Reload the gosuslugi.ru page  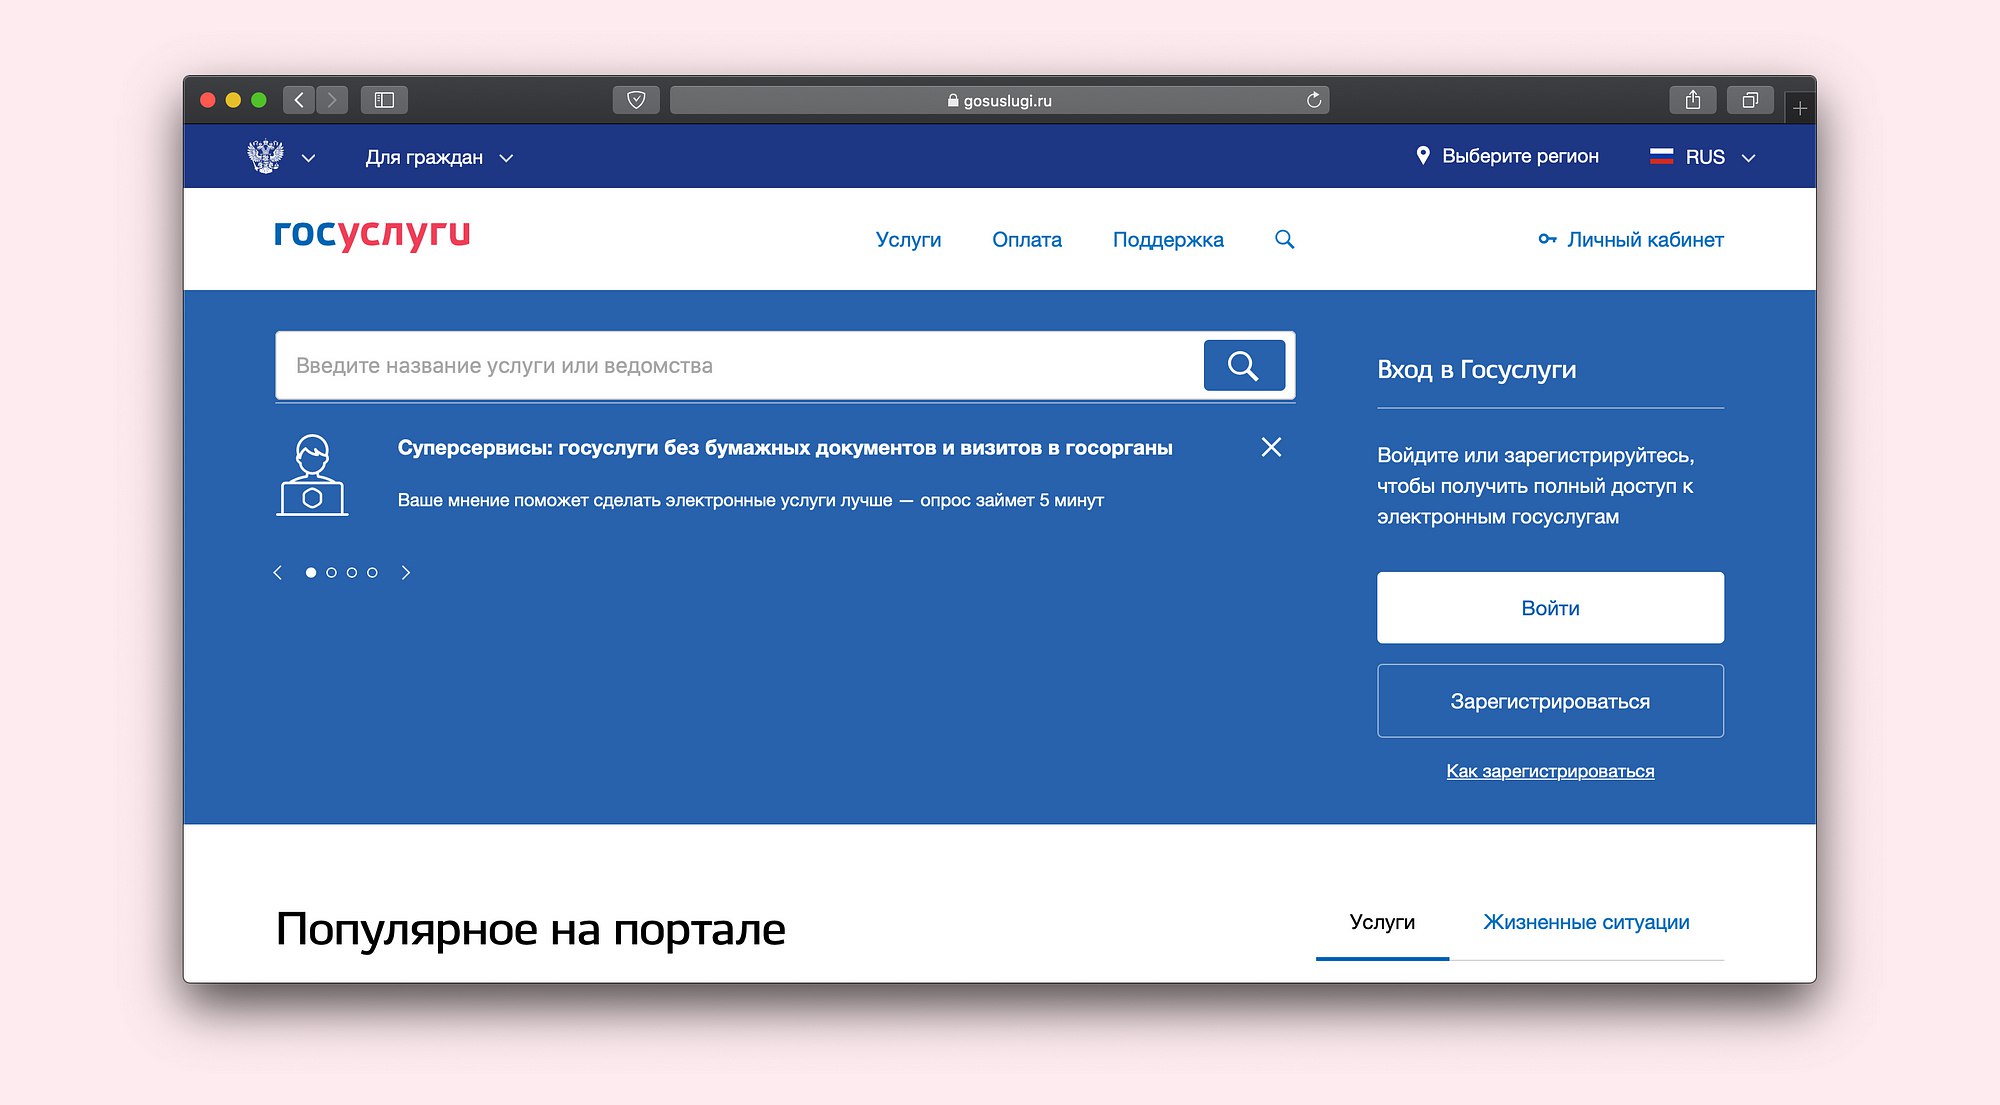[x=1314, y=100]
